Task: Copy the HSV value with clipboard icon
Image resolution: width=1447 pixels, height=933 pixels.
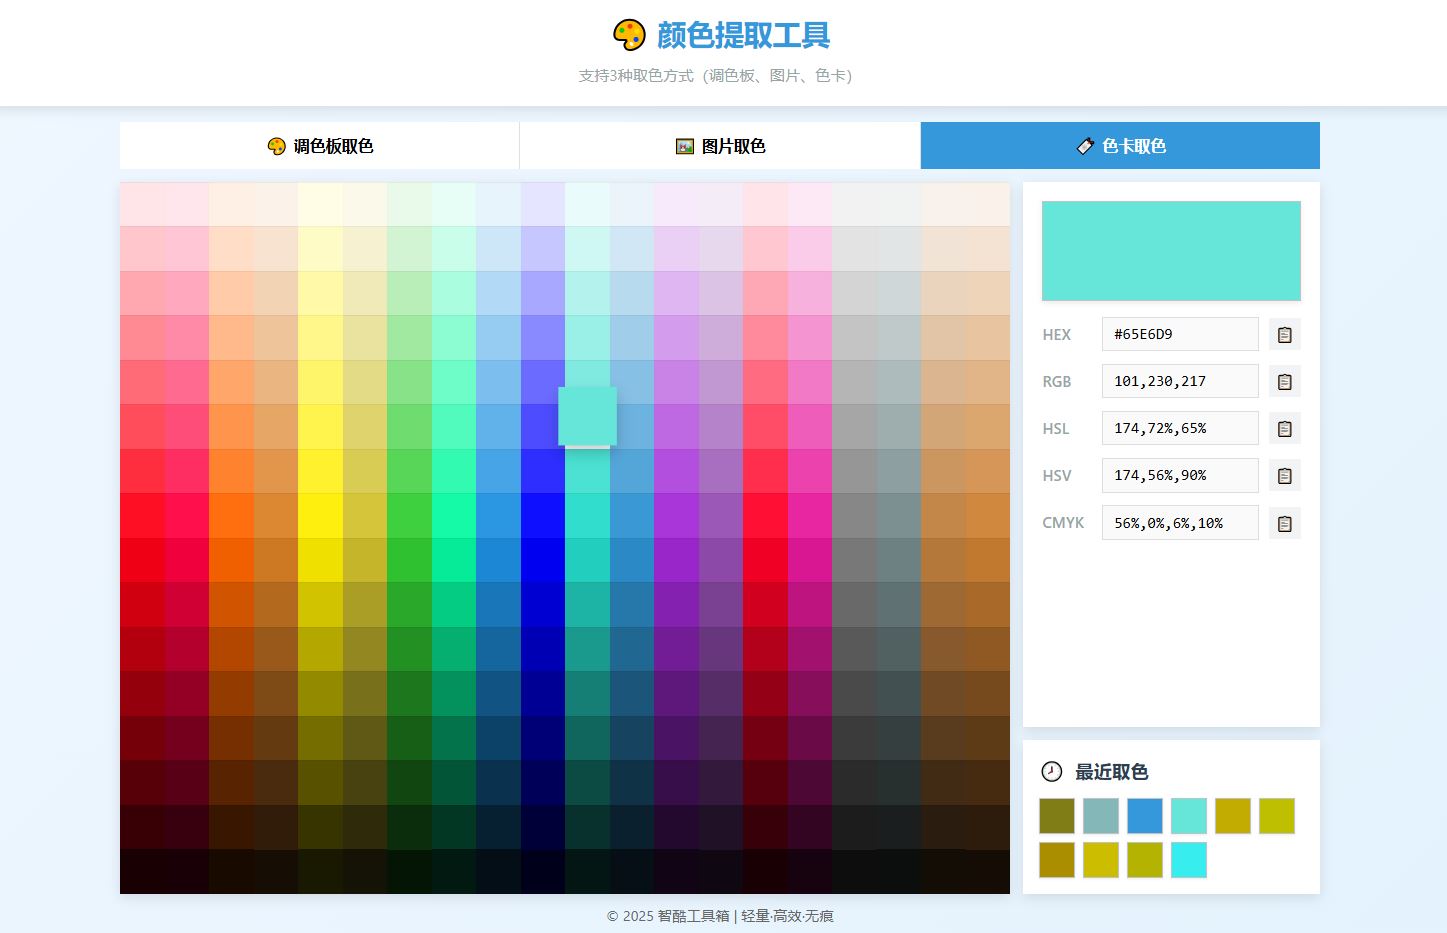Action: 1284,476
